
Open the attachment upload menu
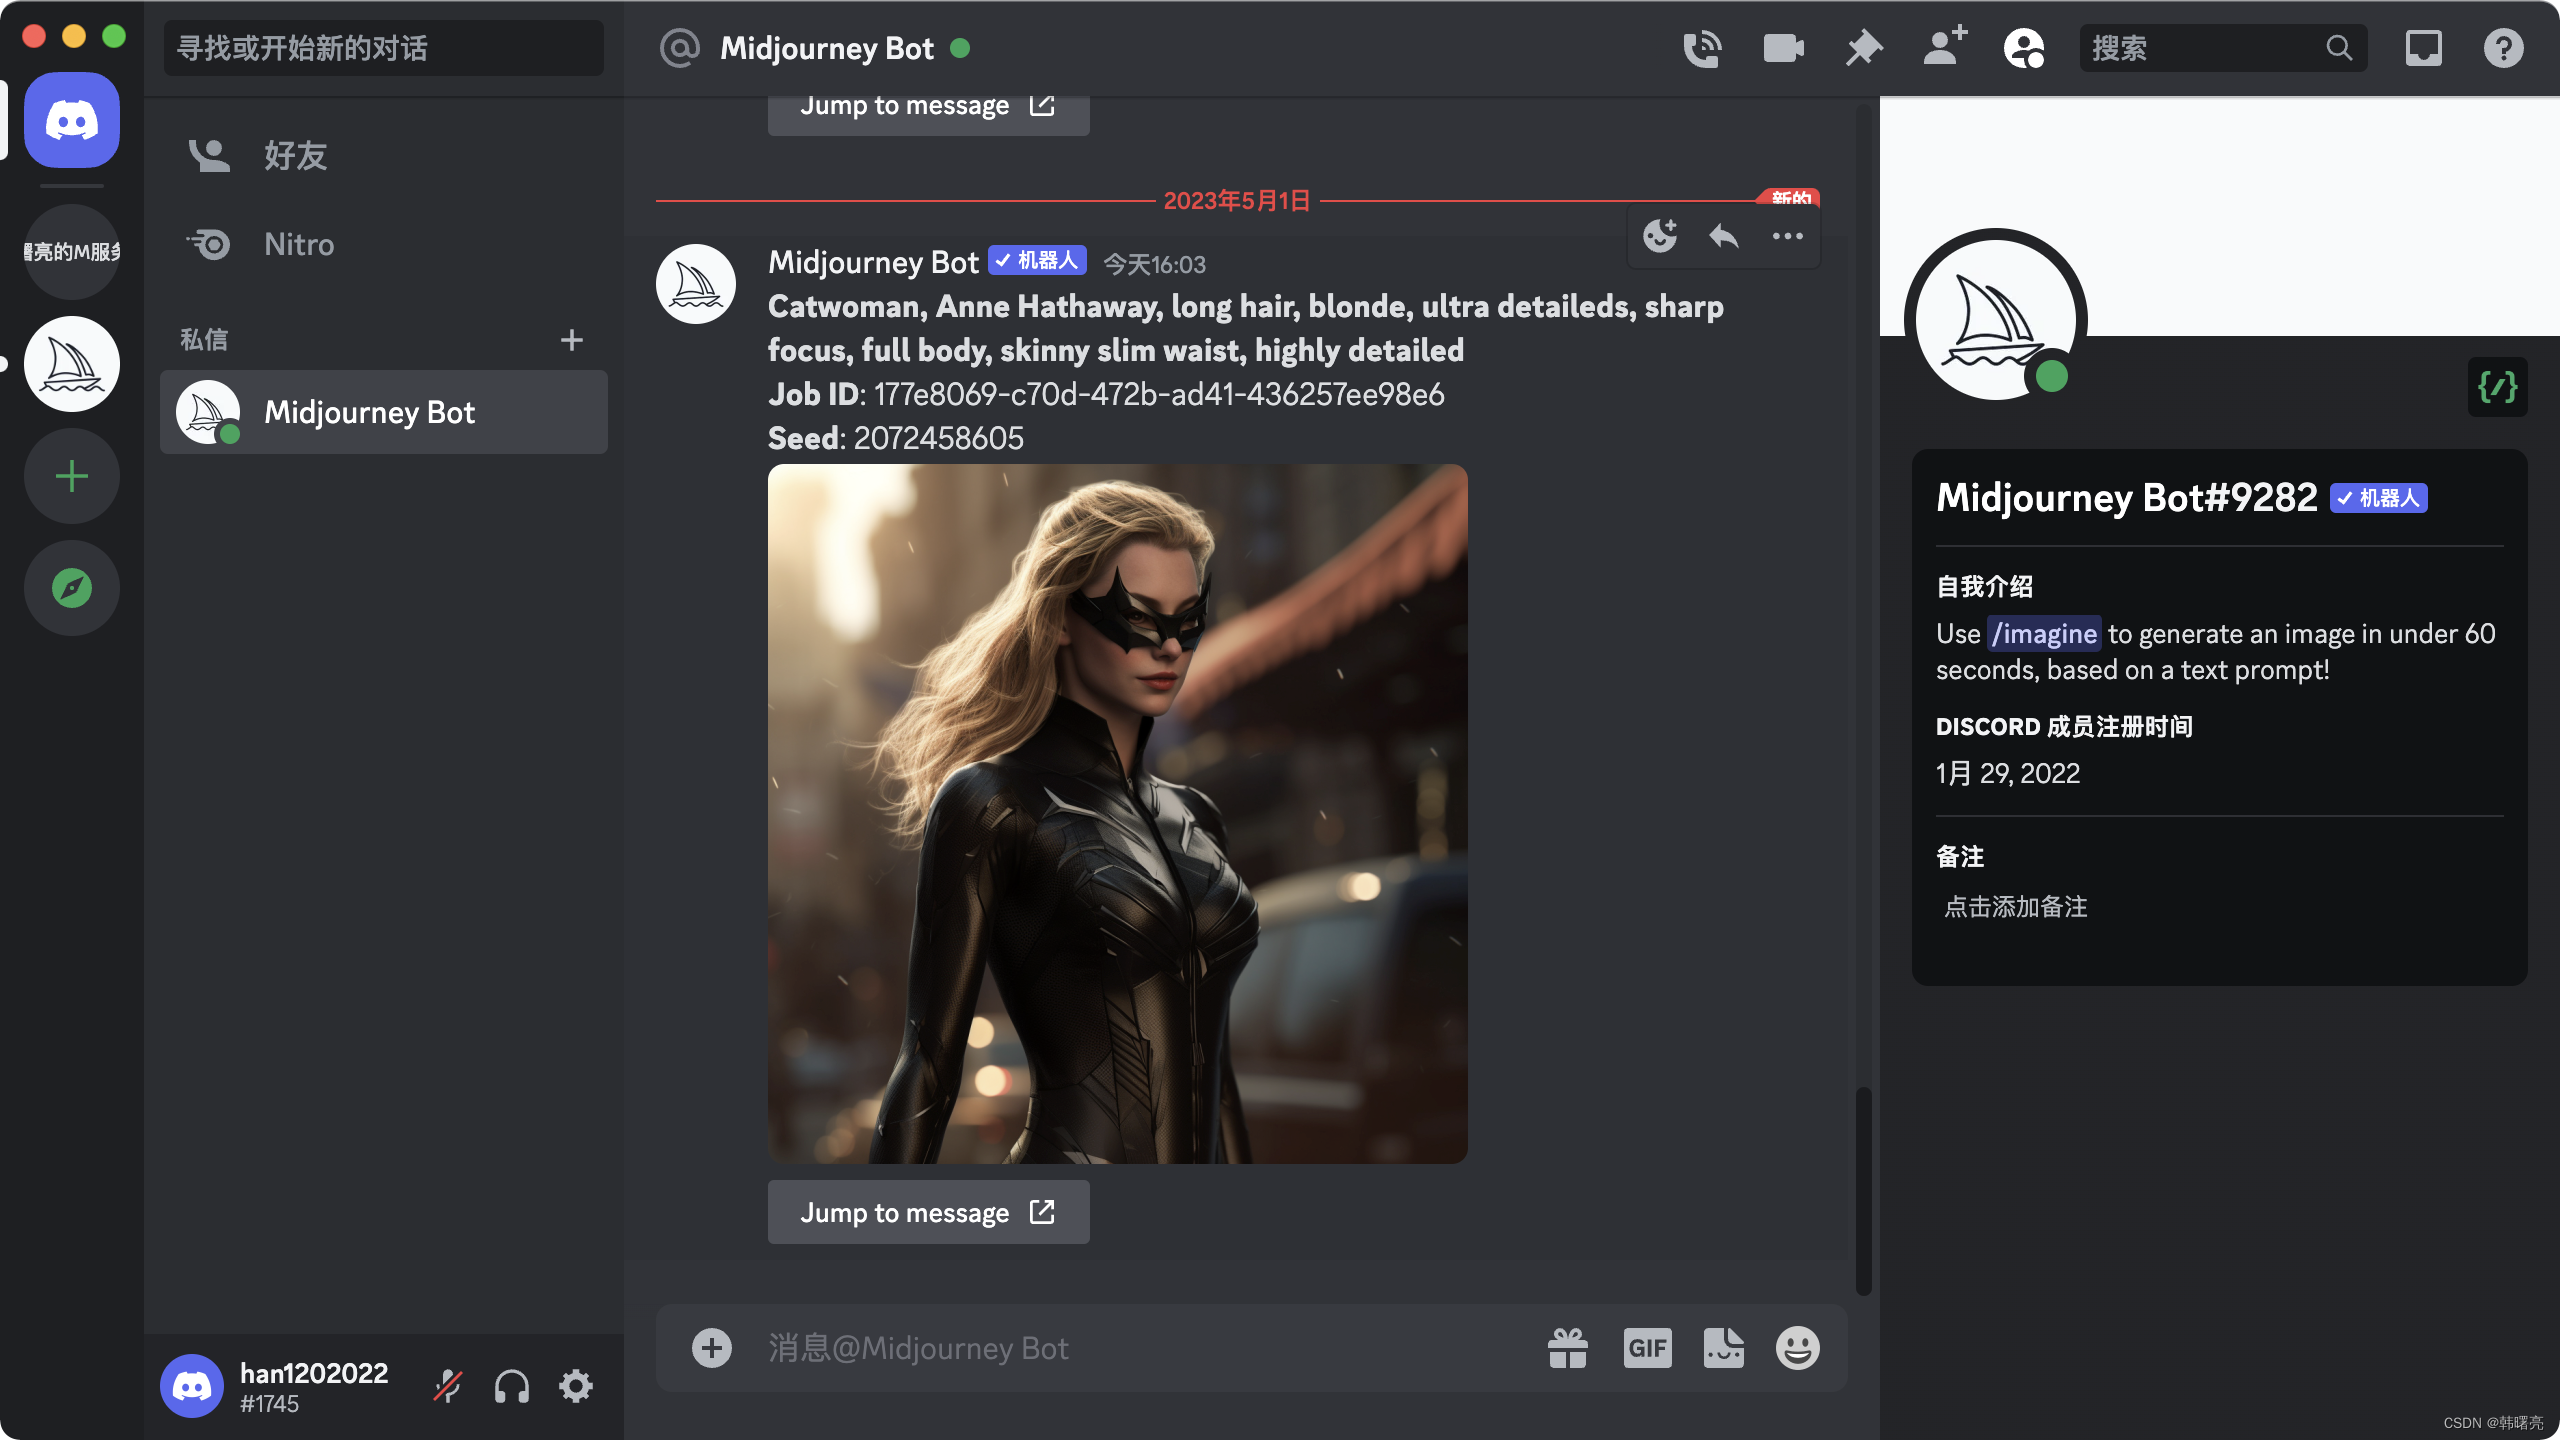[x=711, y=1348]
